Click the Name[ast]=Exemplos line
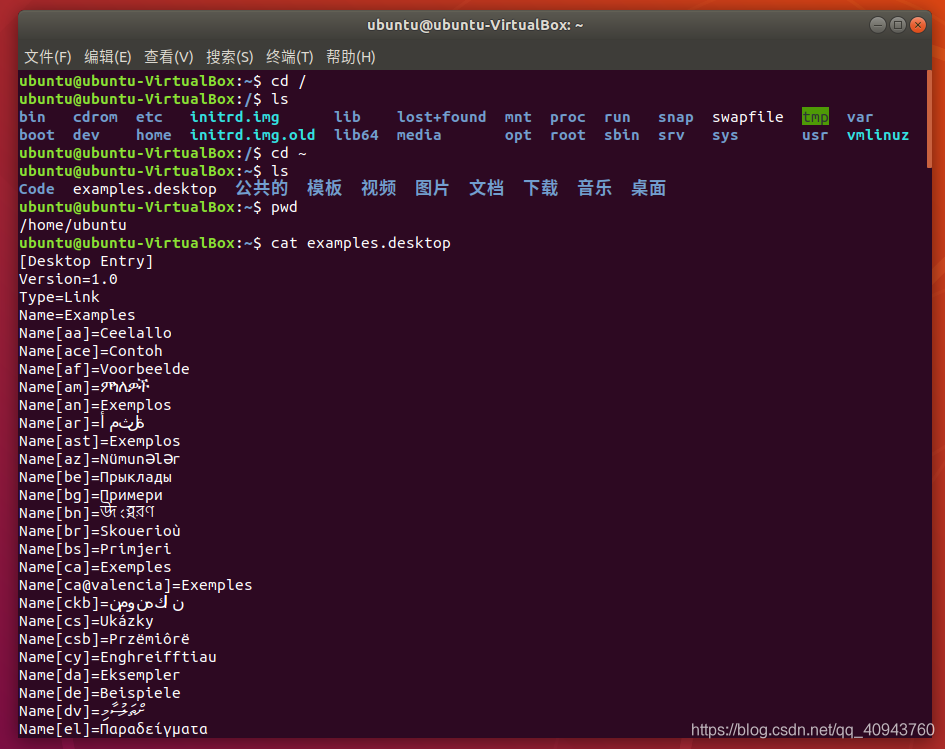 click(99, 442)
